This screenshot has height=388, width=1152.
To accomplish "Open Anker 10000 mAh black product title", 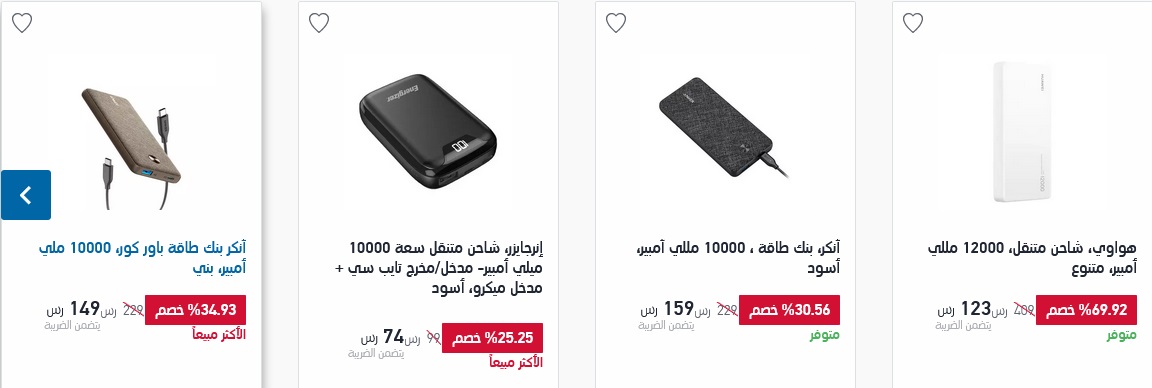I will [738, 258].
